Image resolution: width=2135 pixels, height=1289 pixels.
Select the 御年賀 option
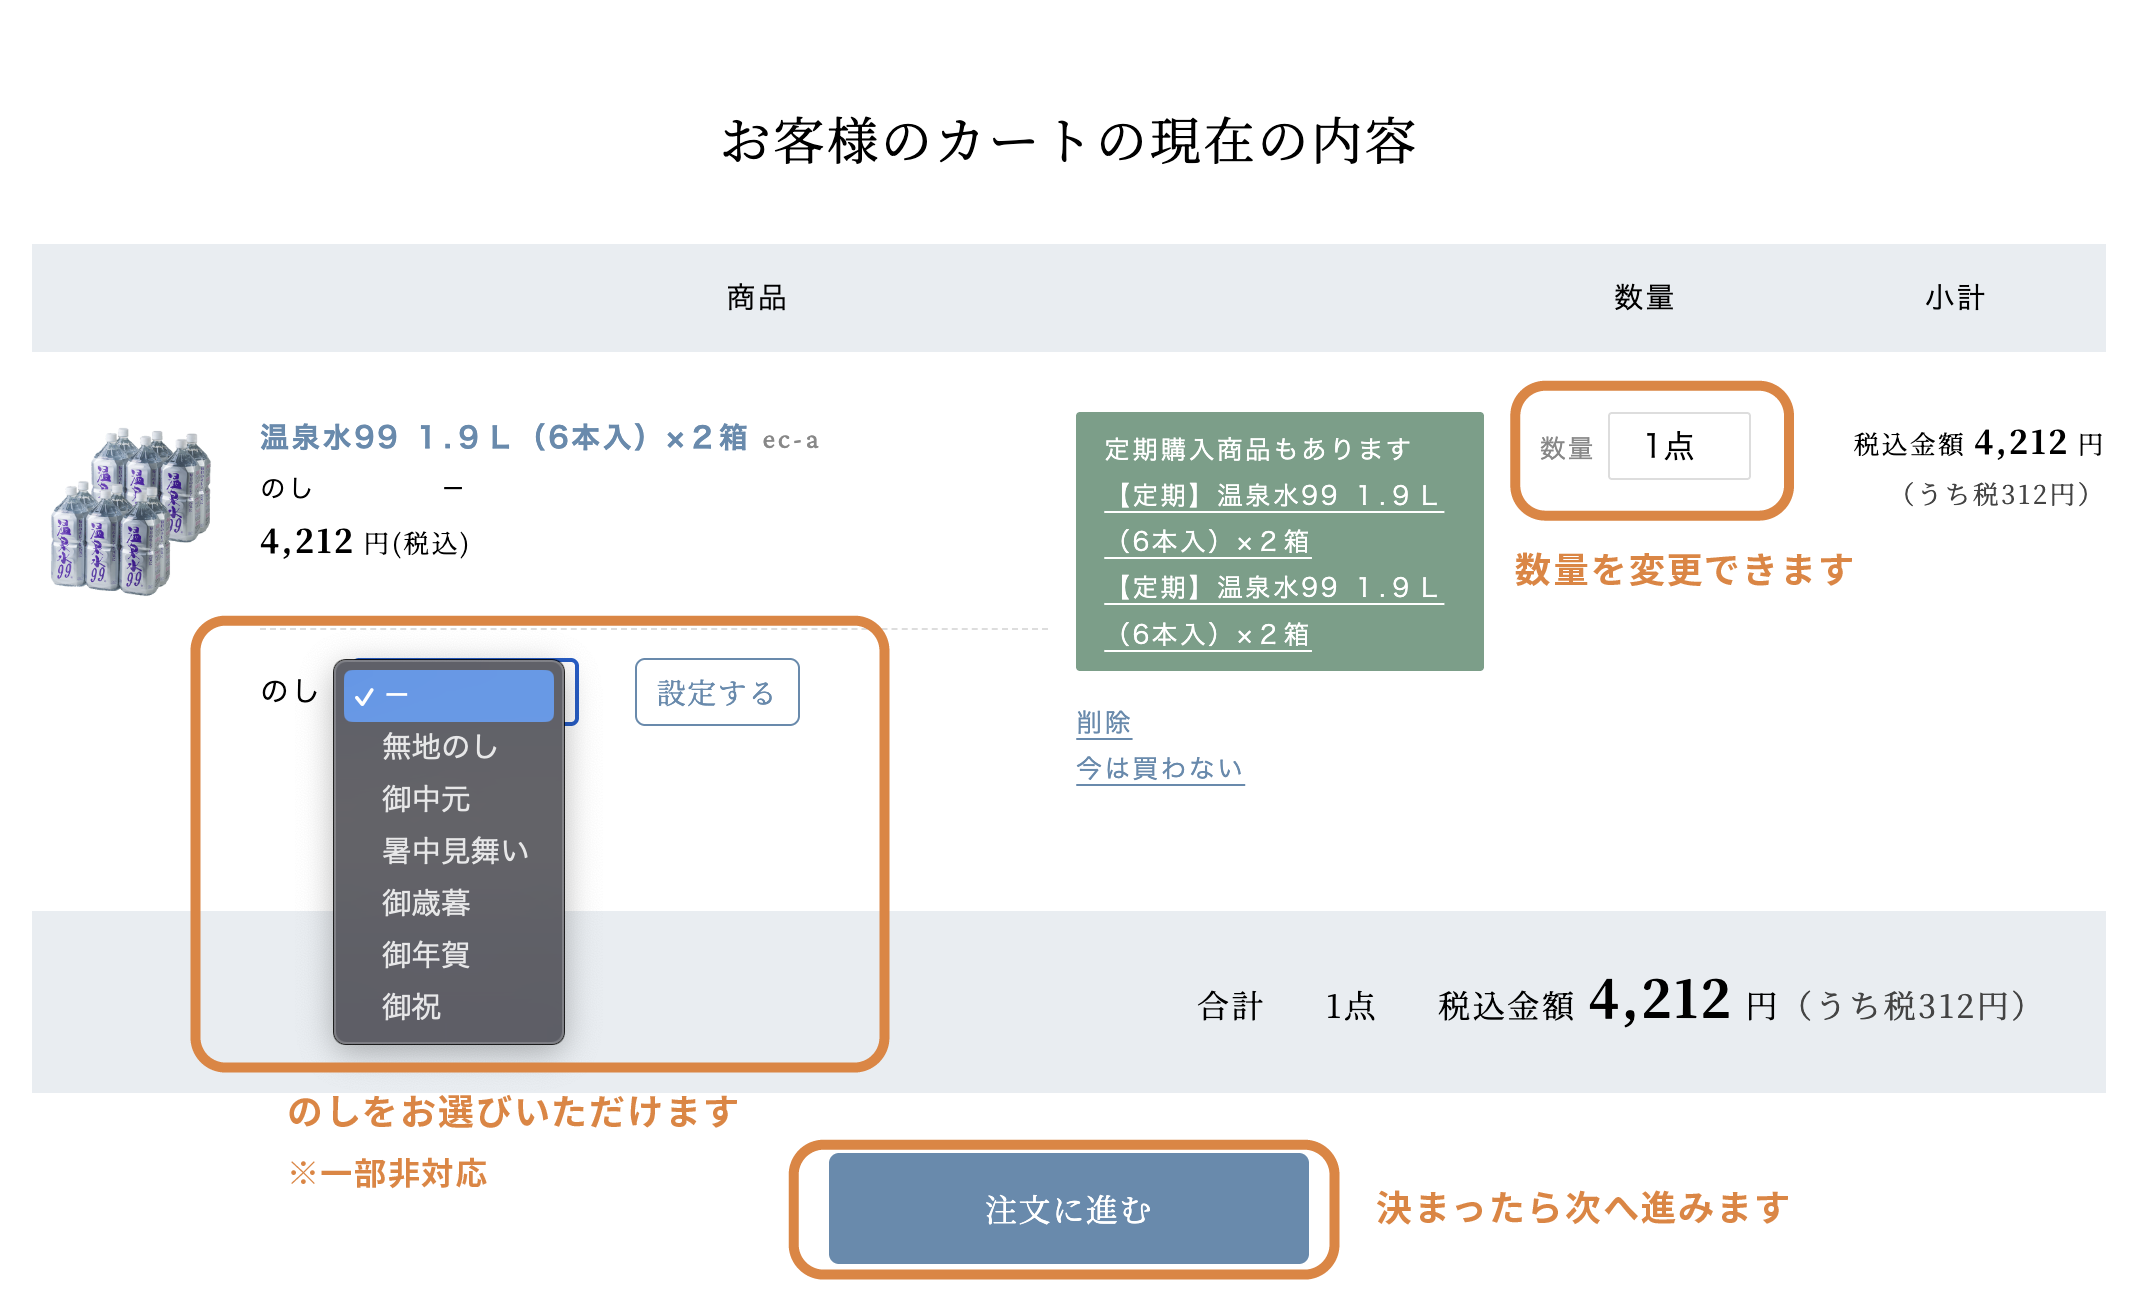426,955
